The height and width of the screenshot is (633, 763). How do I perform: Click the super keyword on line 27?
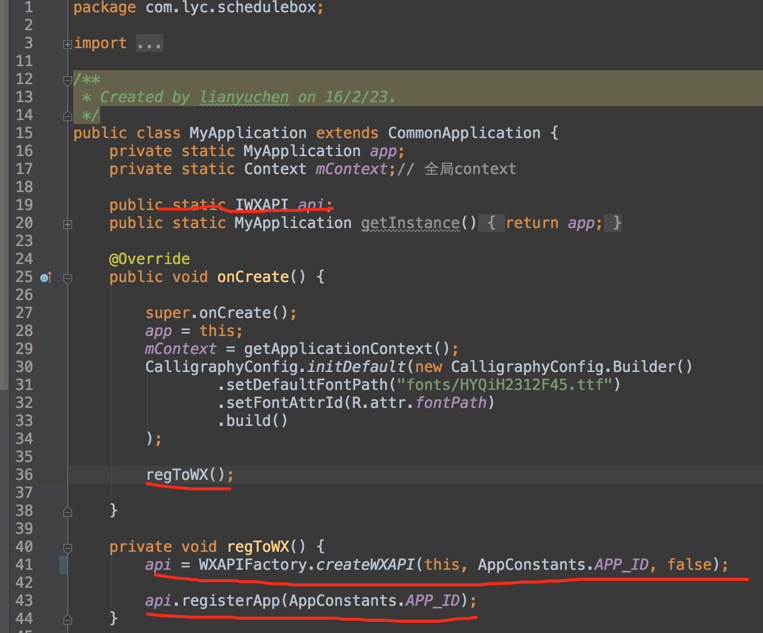click(x=167, y=312)
